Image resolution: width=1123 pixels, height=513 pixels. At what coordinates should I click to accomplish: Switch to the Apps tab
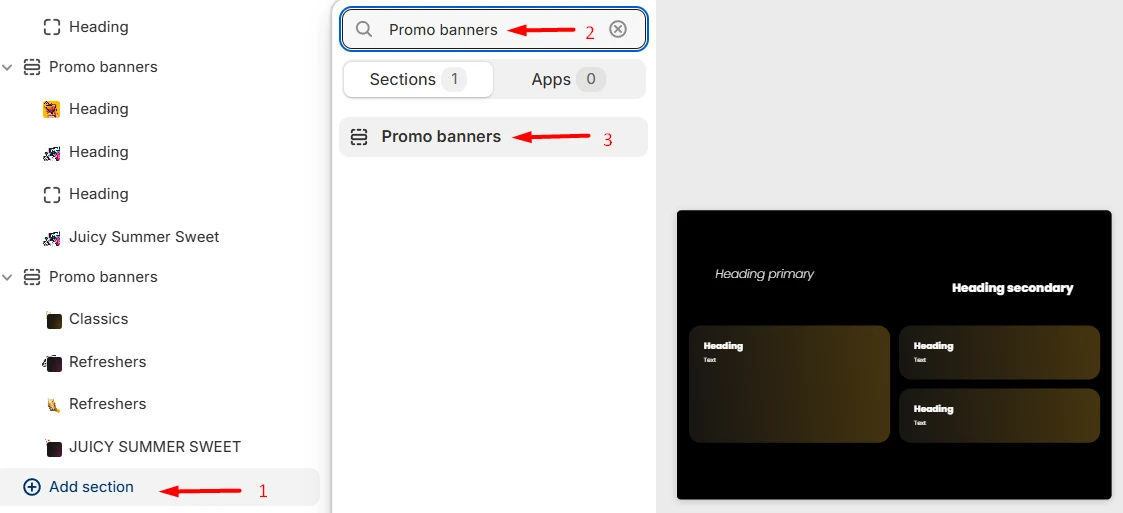click(569, 80)
